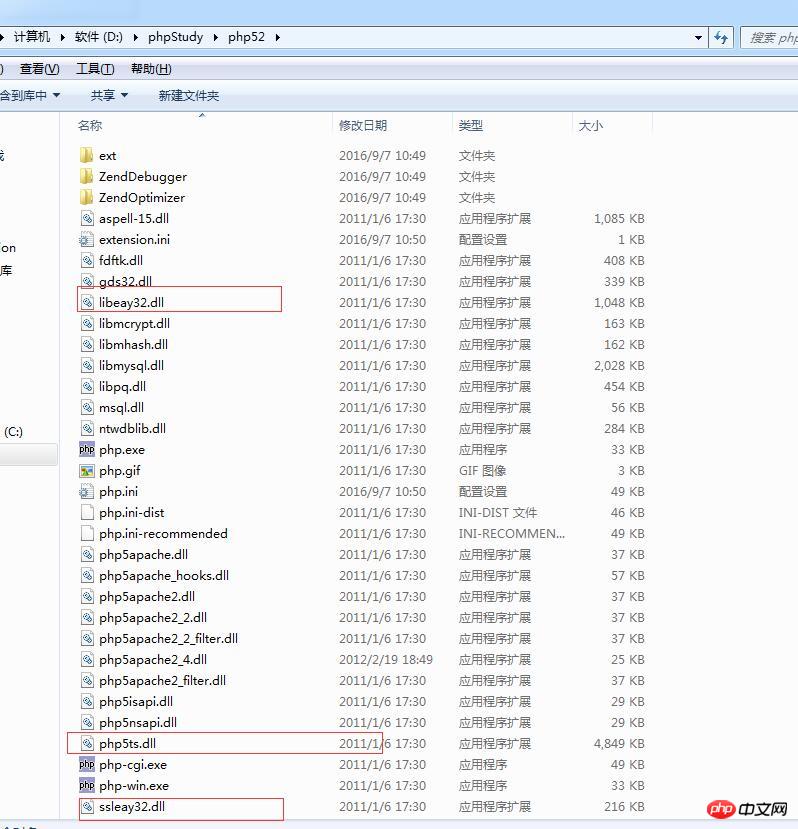The image size is (798, 829).
Task: Click the 2012/2/19 18:49 date value
Action: (x=386, y=659)
